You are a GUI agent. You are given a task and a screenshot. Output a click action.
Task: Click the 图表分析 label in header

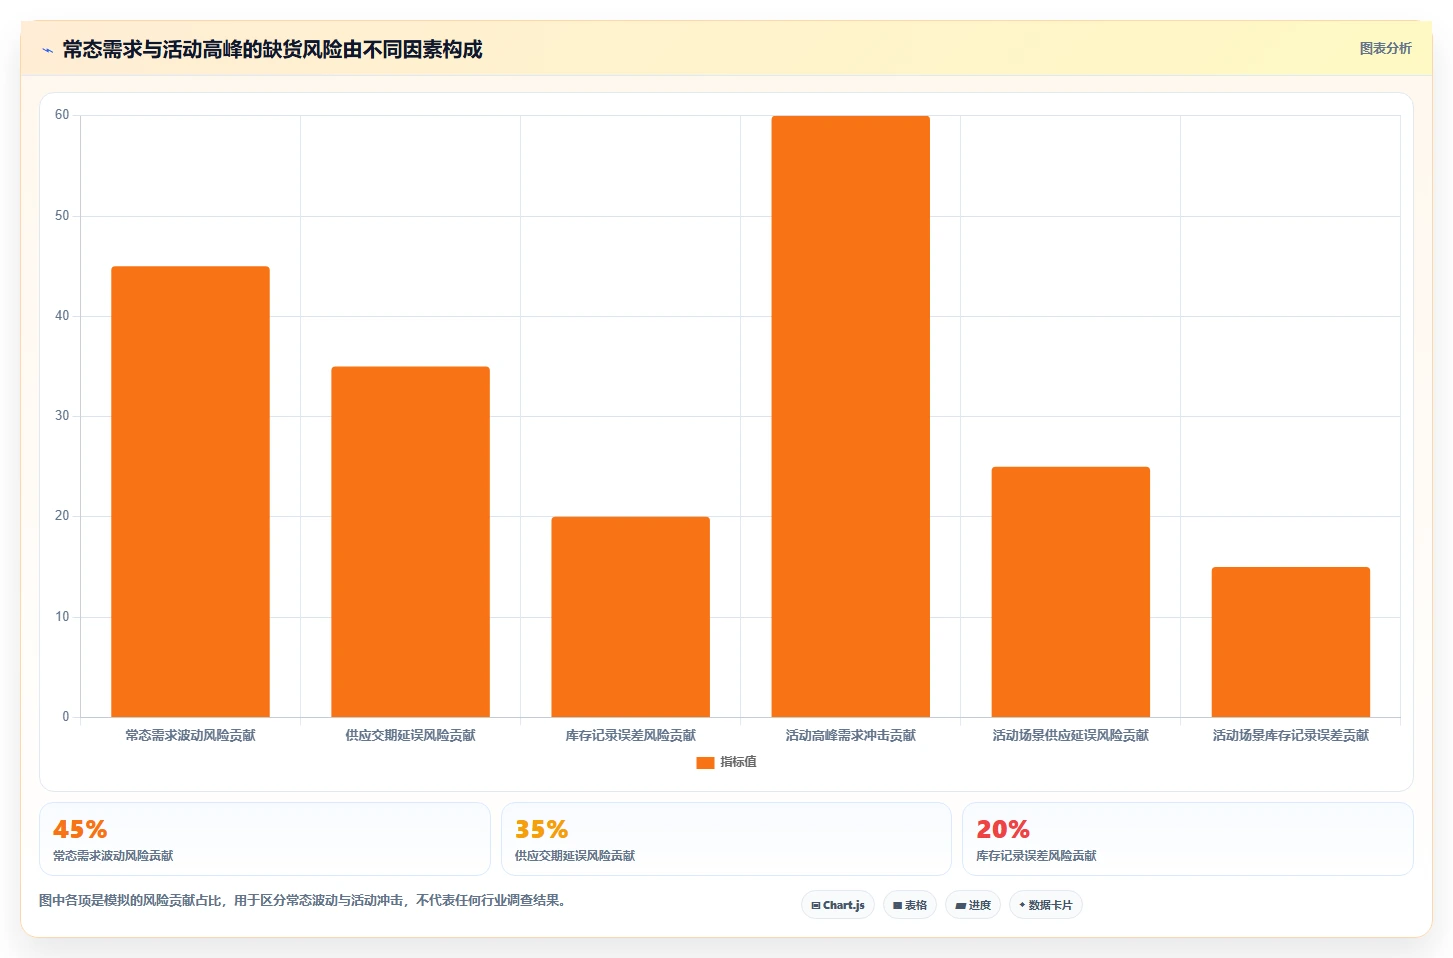click(1385, 48)
